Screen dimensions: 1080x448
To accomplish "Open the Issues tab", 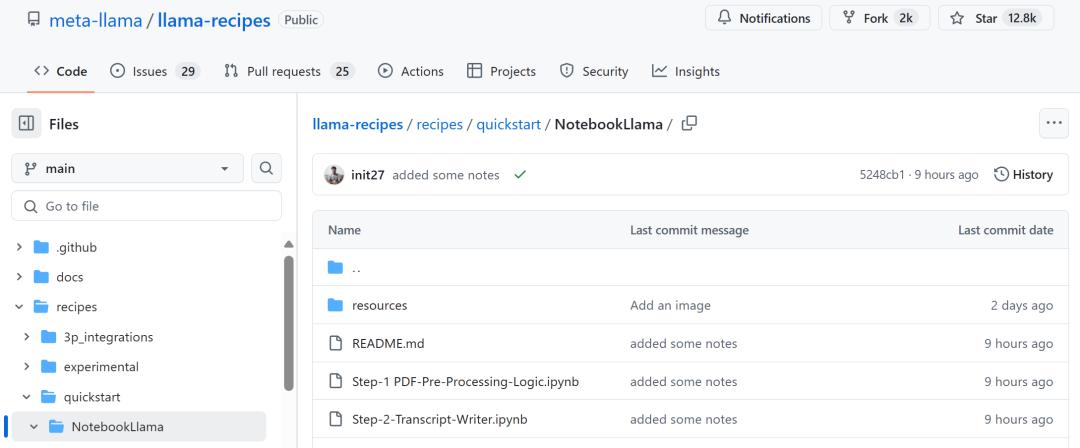I will [x=155, y=71].
